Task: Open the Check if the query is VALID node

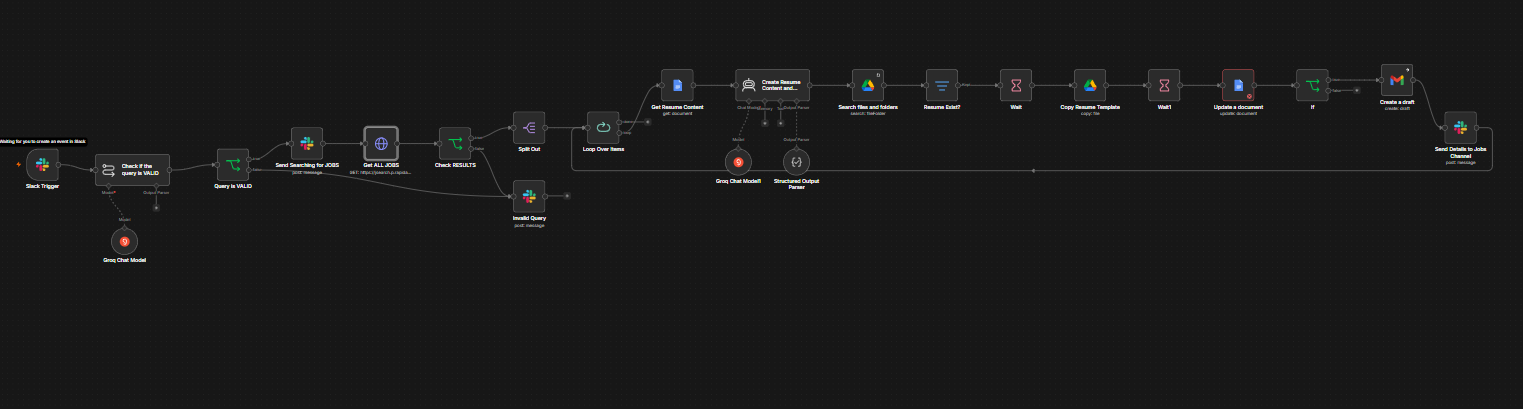Action: coord(132,170)
